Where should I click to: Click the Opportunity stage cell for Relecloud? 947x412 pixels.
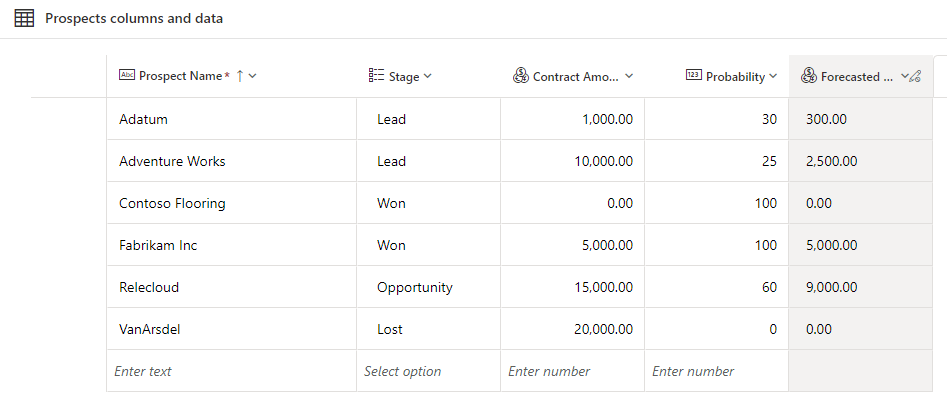click(x=415, y=287)
